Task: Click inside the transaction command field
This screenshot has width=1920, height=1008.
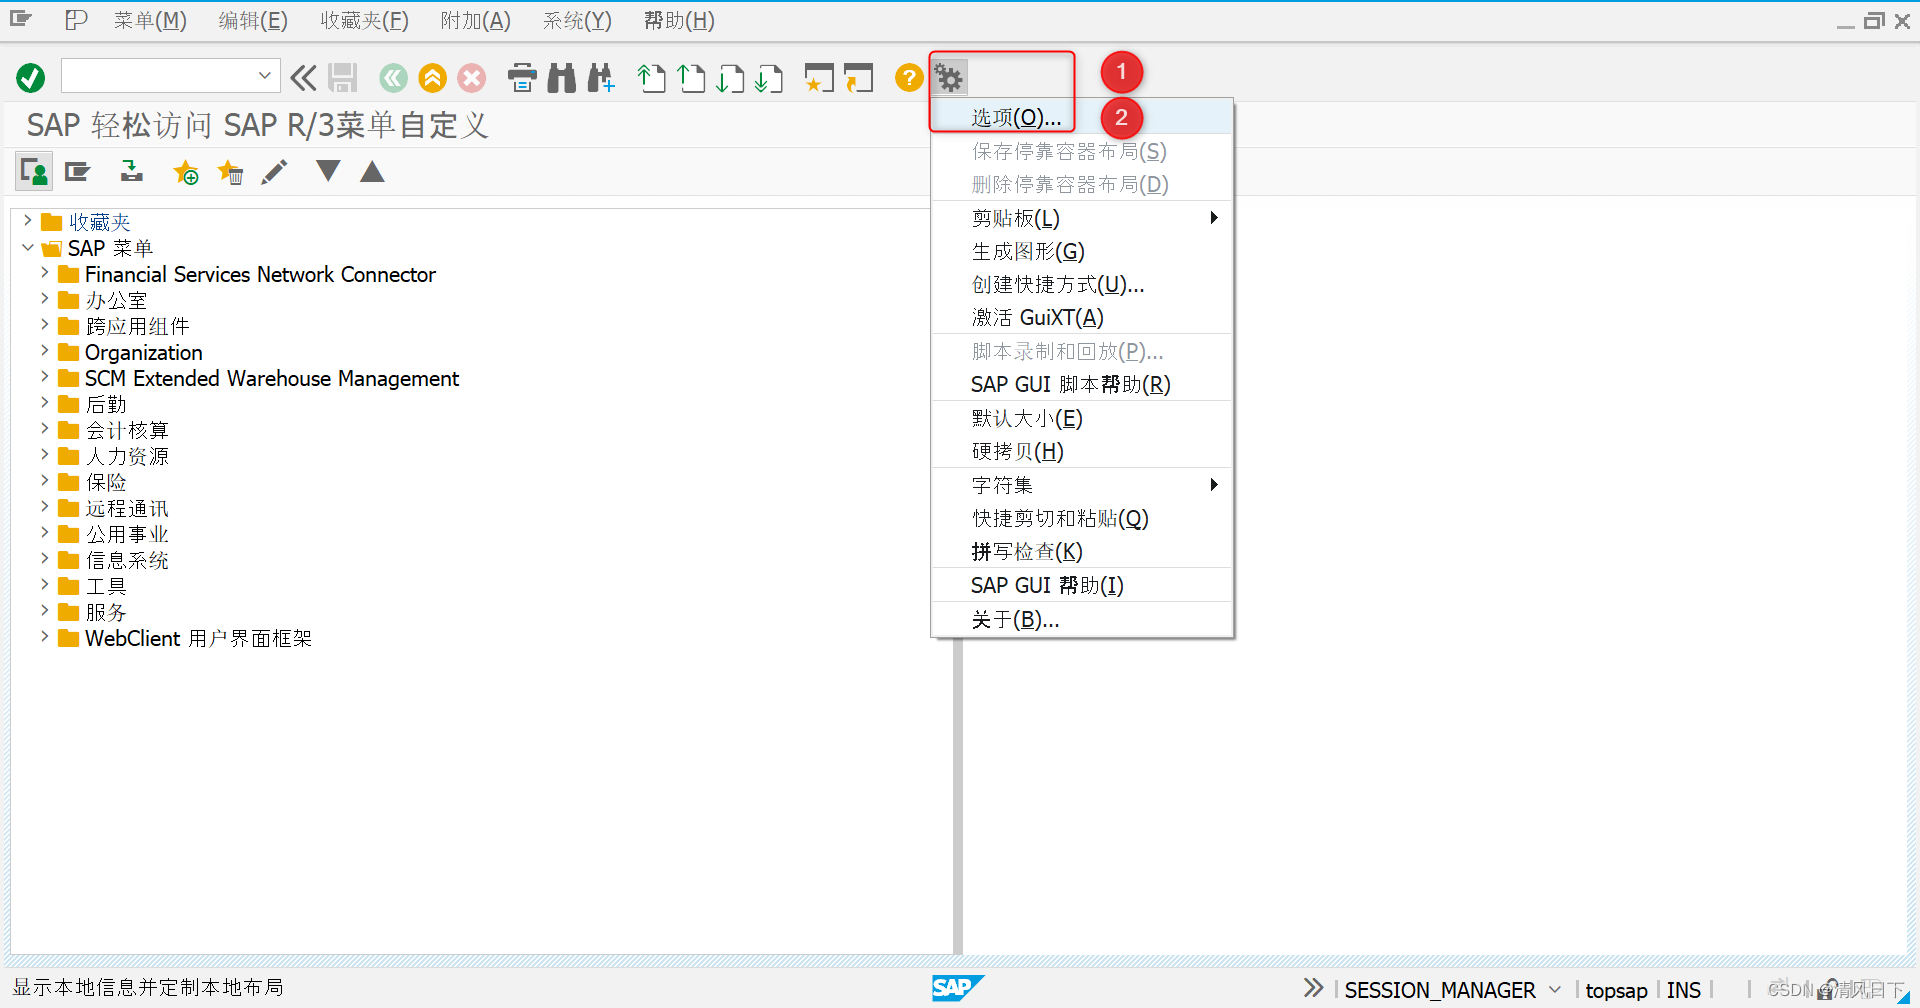Action: [x=150, y=75]
